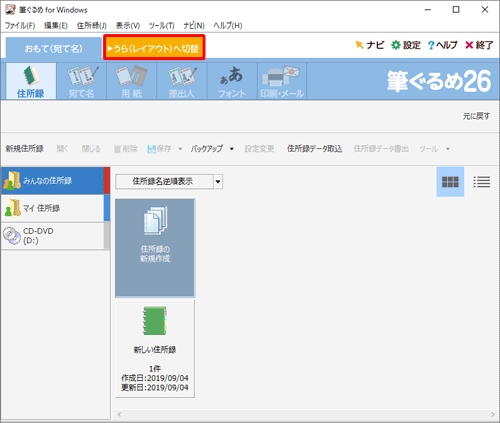This screenshot has height=423, width=500.
Task: Open the 差出人 sender ribbon icon
Action: coord(182,81)
